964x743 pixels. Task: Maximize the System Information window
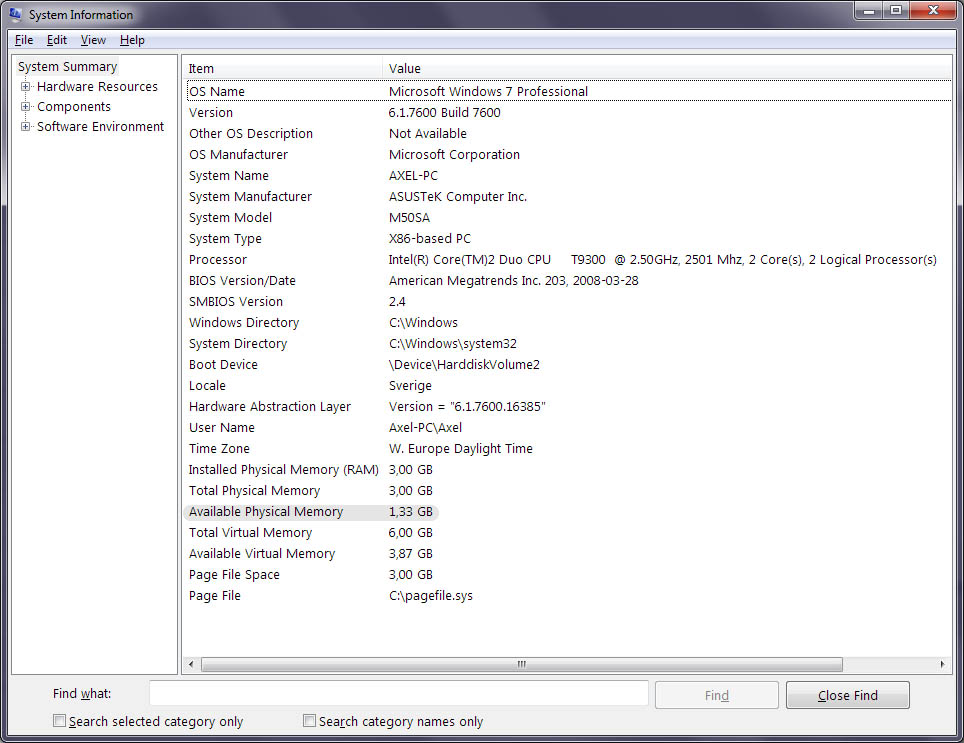(896, 10)
